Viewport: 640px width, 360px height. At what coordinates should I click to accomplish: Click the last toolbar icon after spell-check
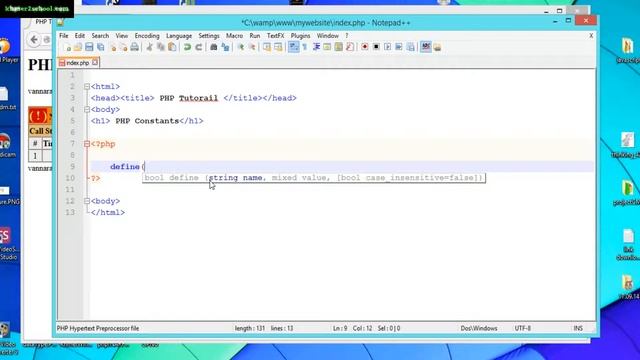coord(437,47)
